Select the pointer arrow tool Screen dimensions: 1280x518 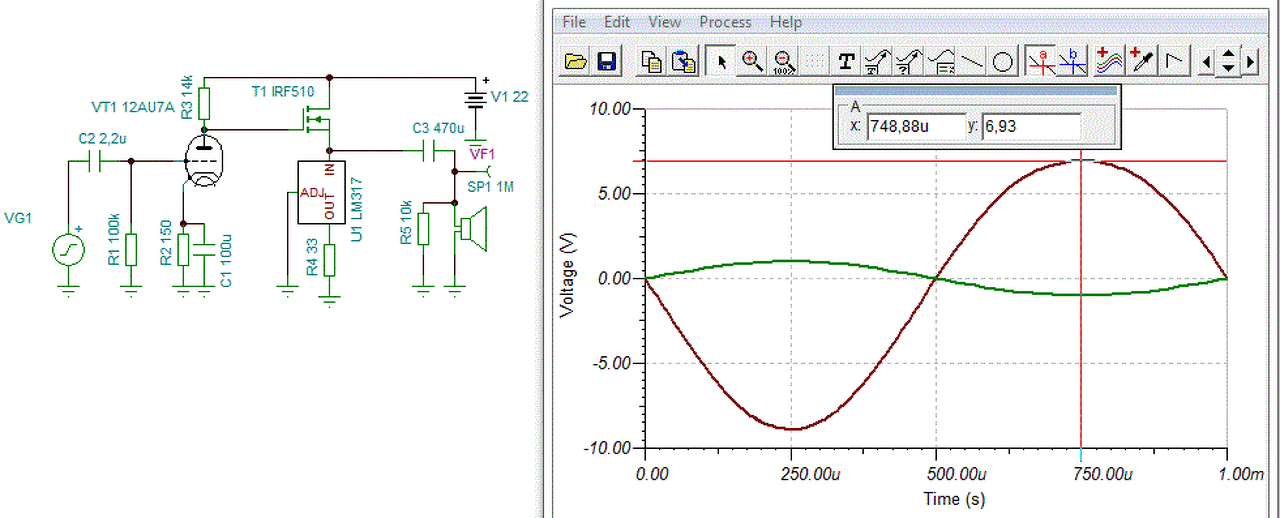coord(720,62)
